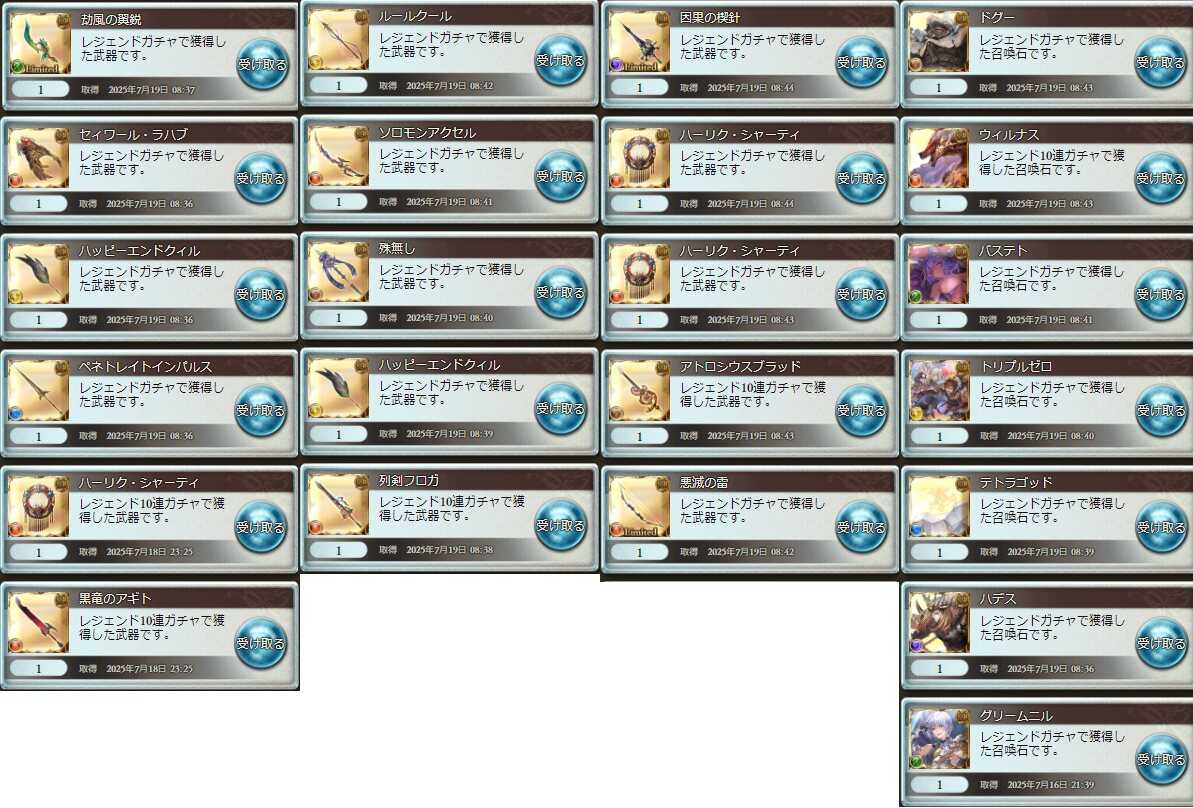The width and height of the screenshot is (1193, 808).
Task: Click the トリプルゼロ summon stone icon
Action: [939, 390]
